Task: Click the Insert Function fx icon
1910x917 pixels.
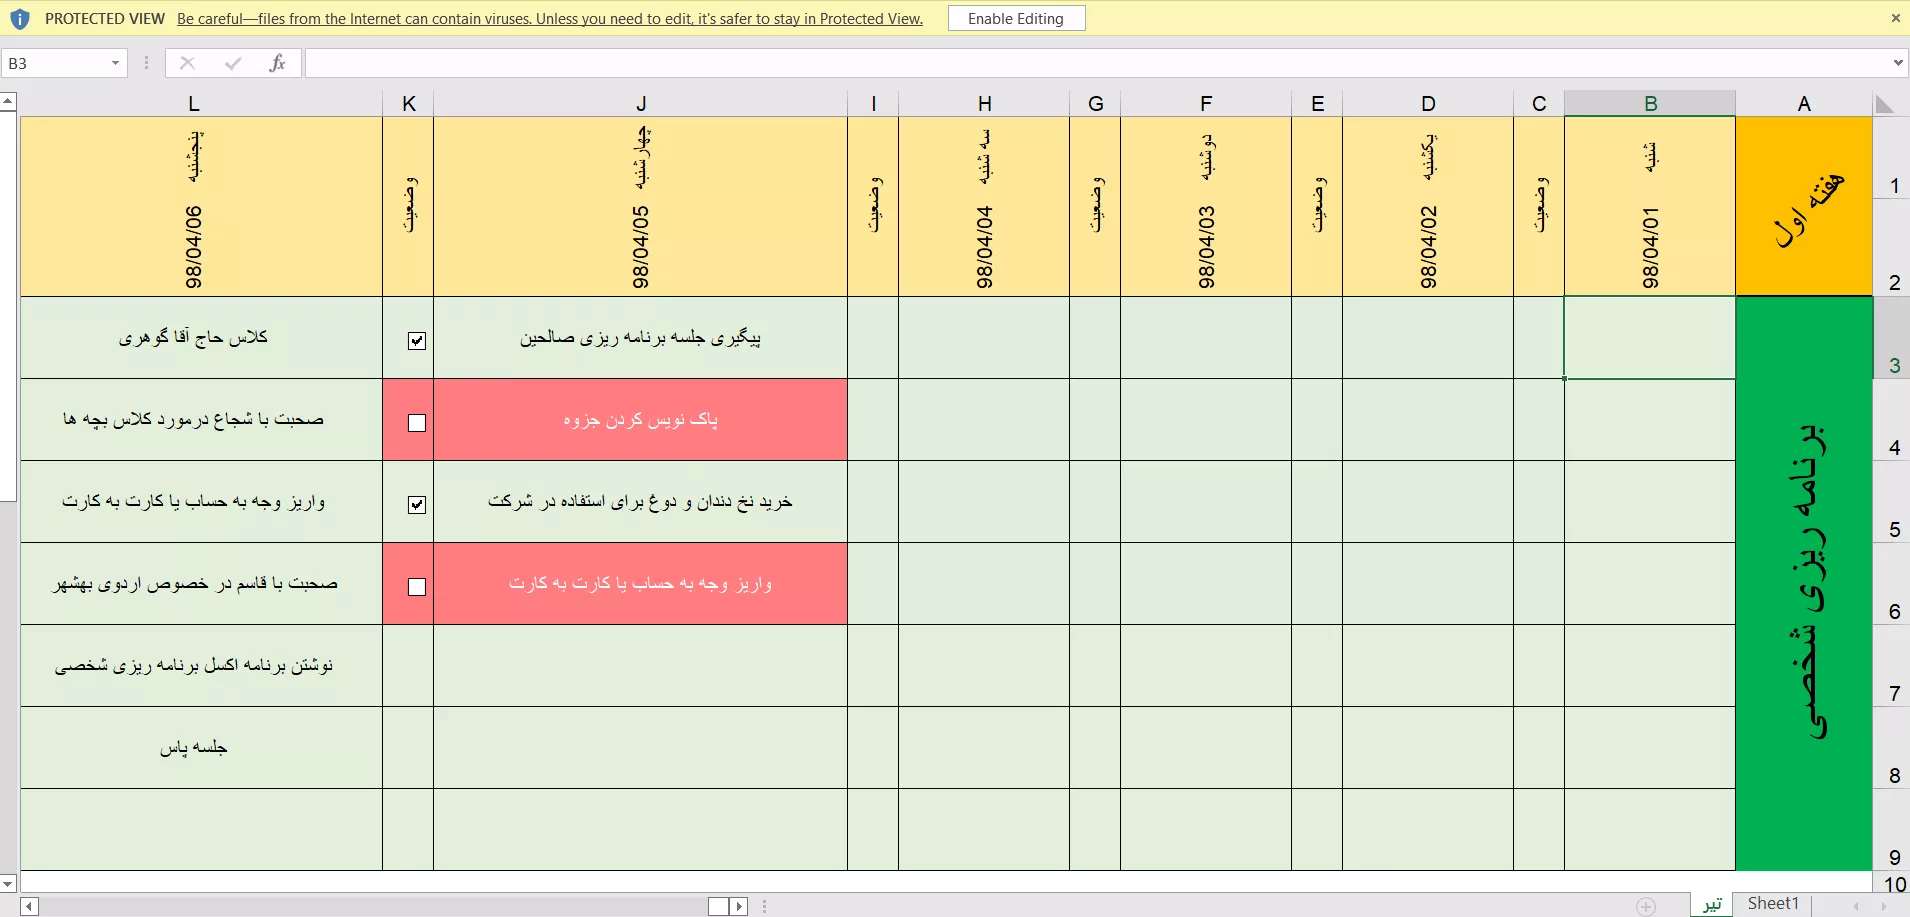Action: 277,63
